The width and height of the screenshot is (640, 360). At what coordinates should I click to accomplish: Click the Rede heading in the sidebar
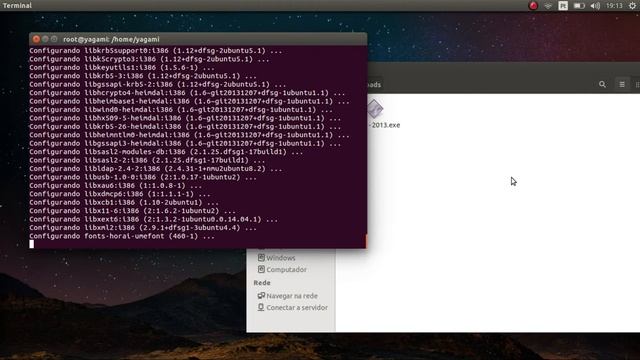(262, 283)
